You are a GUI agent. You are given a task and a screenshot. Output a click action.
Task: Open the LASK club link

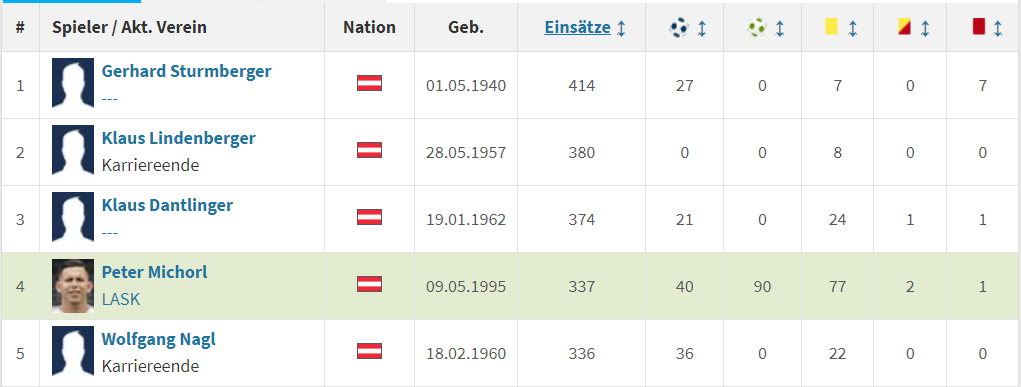(120, 299)
